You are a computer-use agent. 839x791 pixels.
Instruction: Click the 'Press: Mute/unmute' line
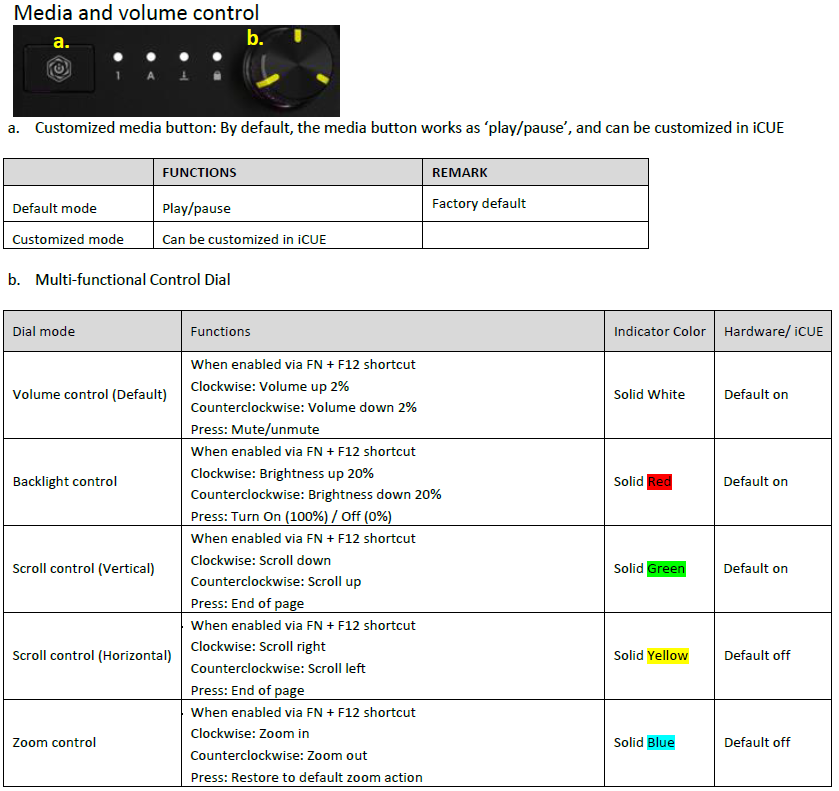(x=255, y=429)
